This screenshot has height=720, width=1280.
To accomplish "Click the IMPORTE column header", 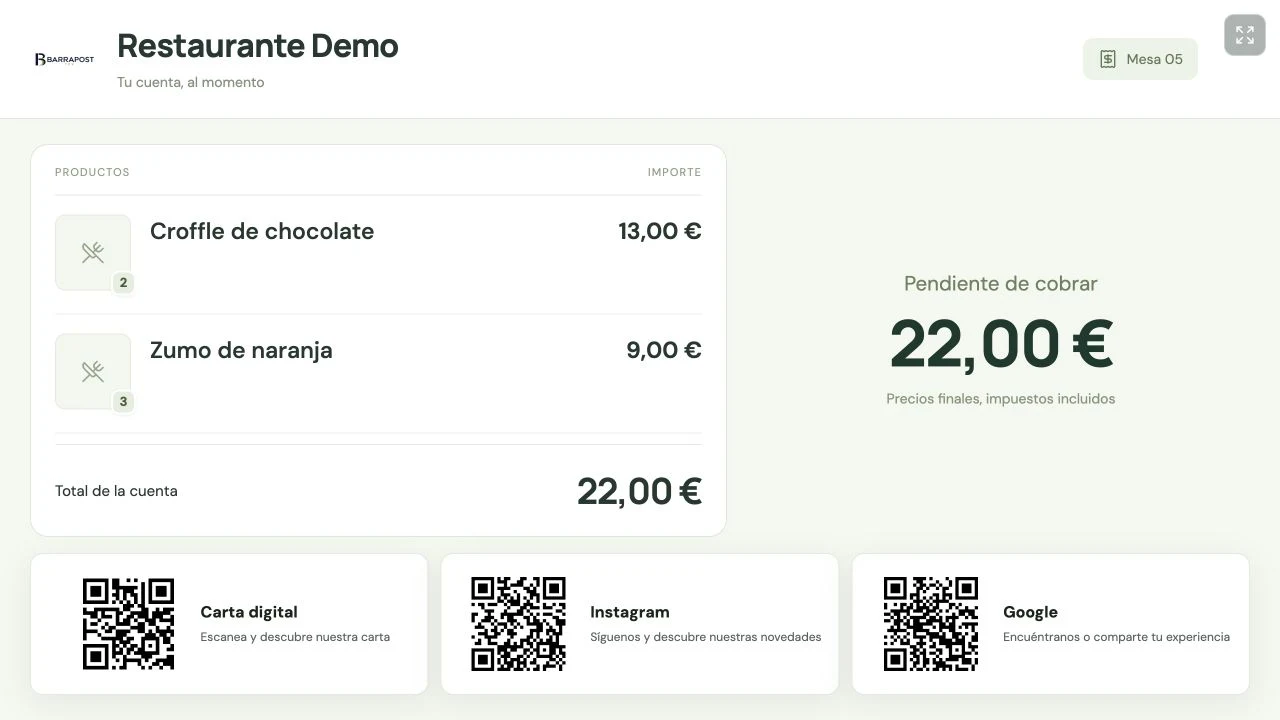I will (675, 172).
